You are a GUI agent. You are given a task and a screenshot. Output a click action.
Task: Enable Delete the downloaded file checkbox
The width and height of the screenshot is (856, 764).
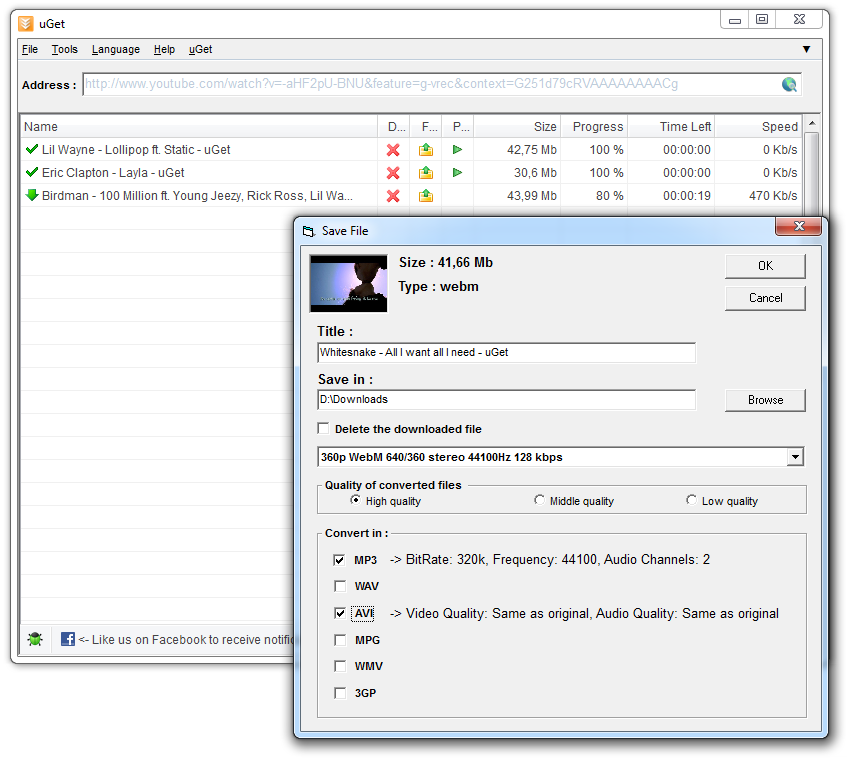coord(324,429)
